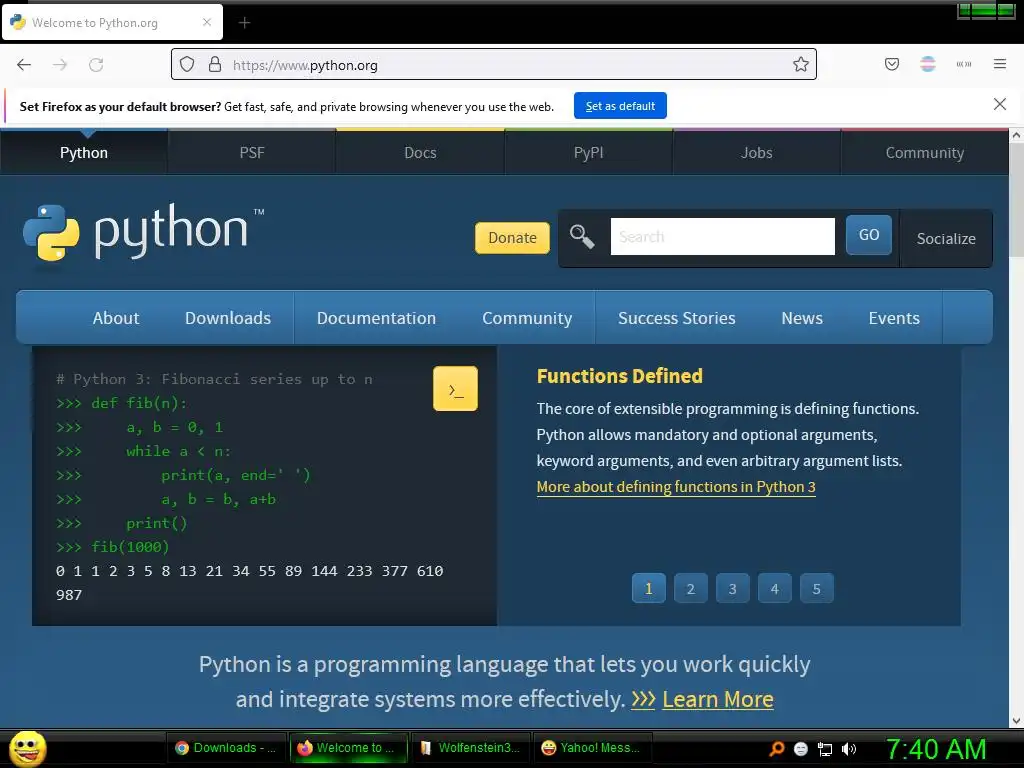This screenshot has height=768, width=1024.
Task: Click the GO search button
Action: pyautogui.click(x=869, y=235)
